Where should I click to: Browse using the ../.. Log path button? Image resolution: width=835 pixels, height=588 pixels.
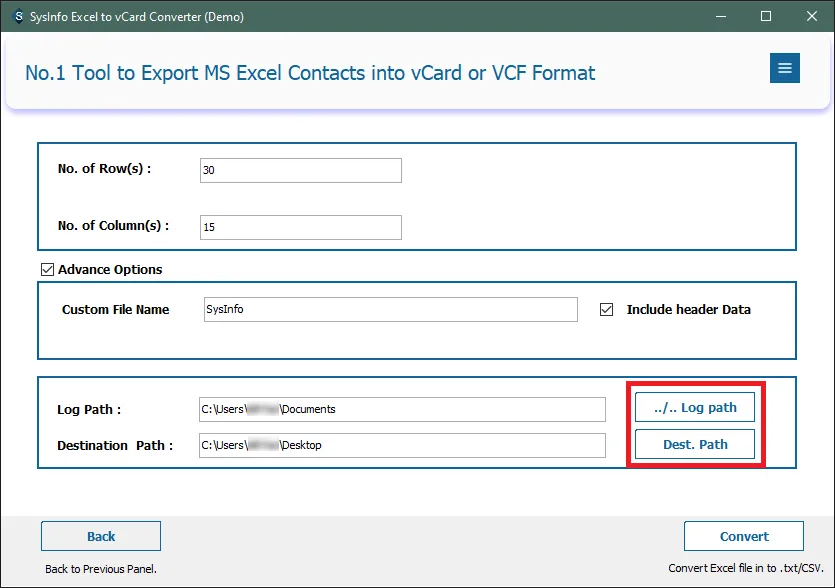click(x=694, y=408)
